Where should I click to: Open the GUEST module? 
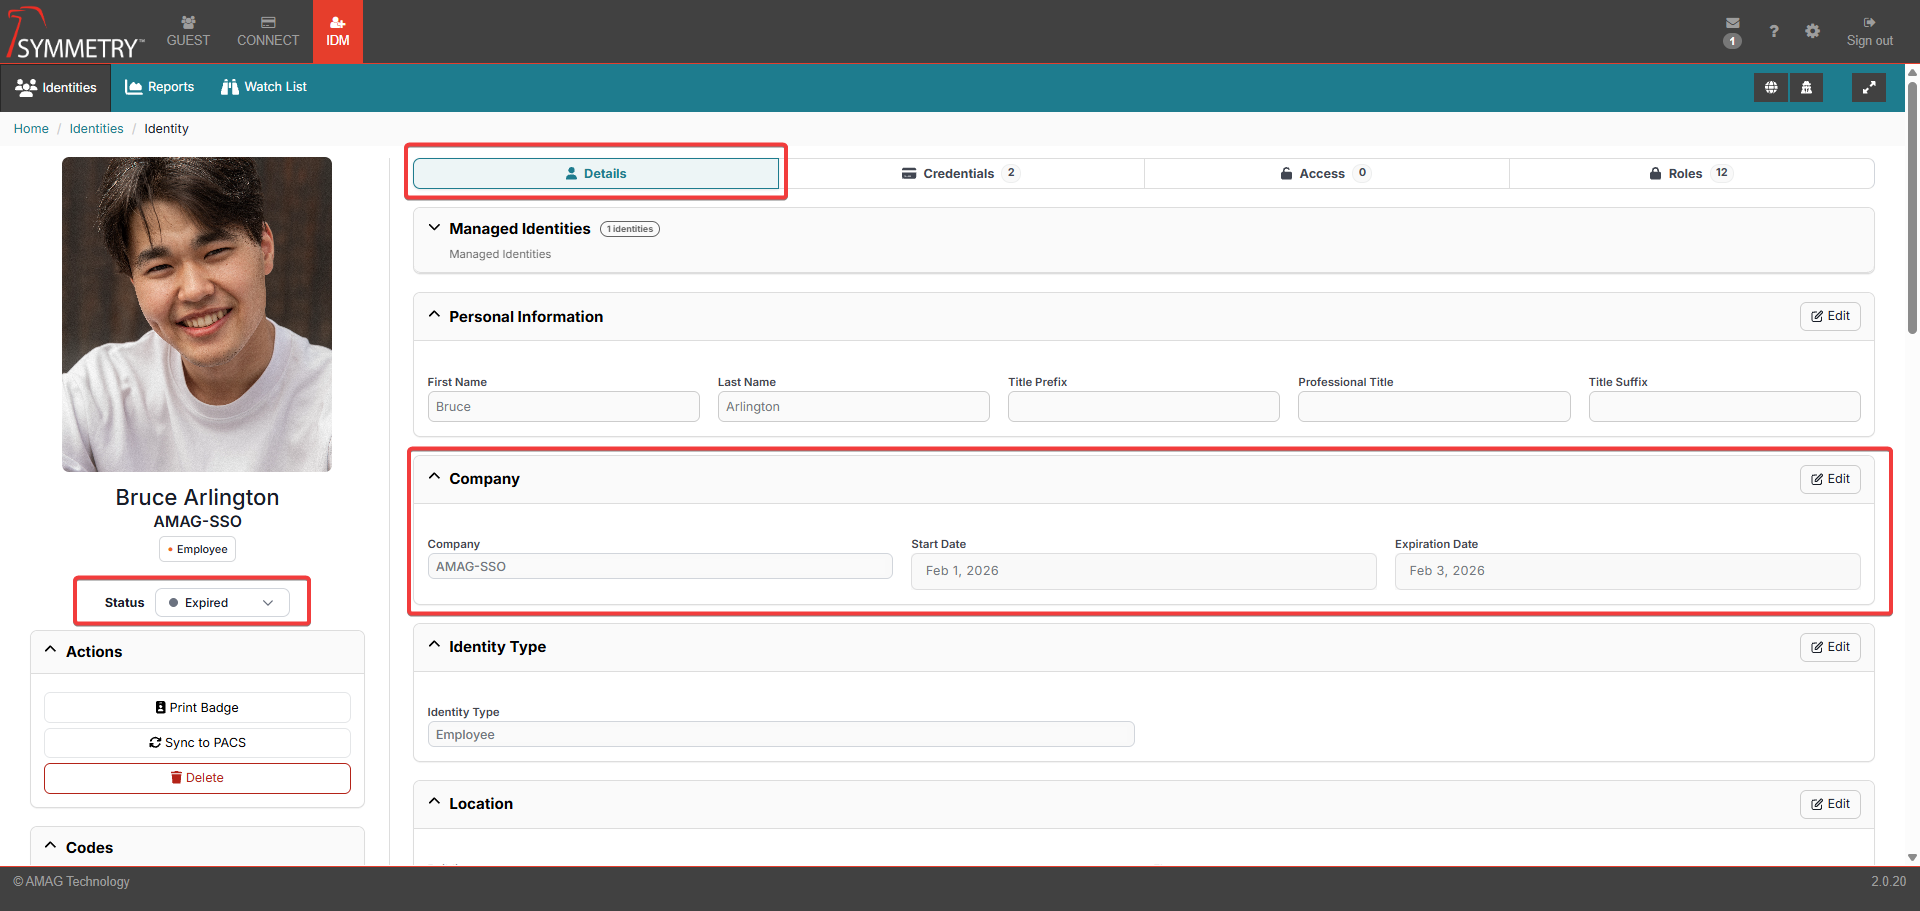tap(188, 31)
